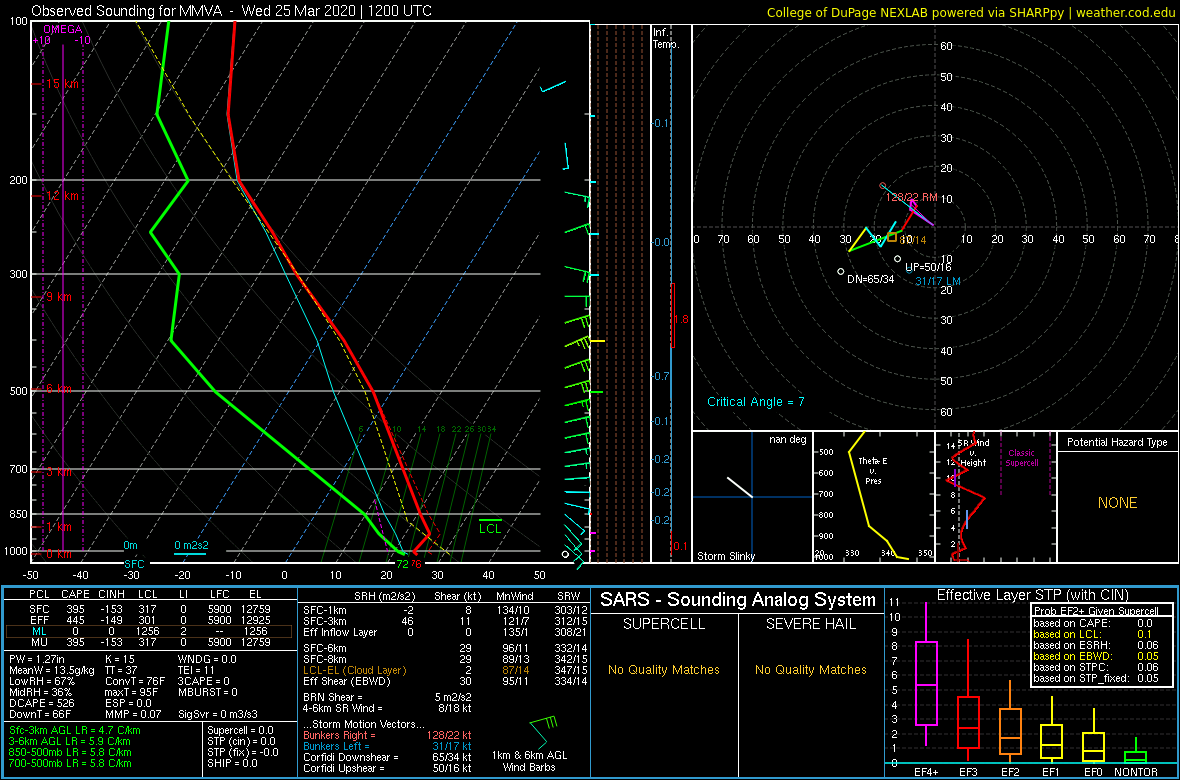
Task: Click the Classic Supercell label
Action: (x=1022, y=458)
